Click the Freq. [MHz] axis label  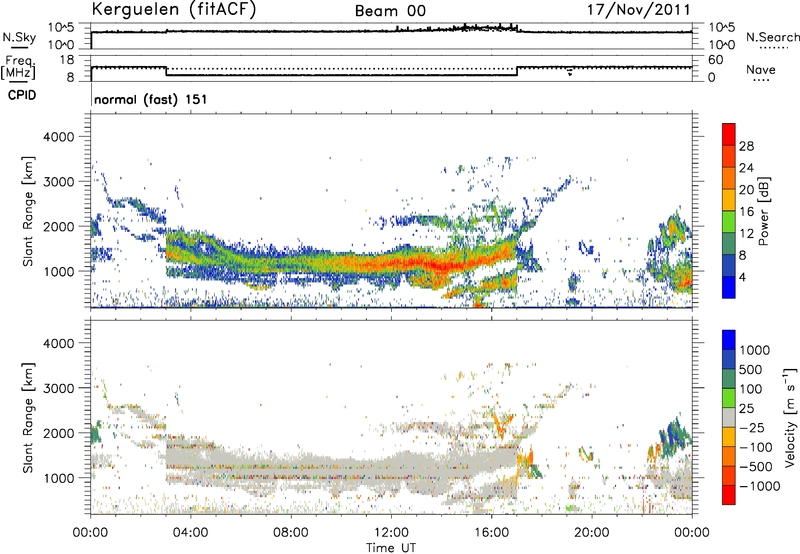[18, 67]
